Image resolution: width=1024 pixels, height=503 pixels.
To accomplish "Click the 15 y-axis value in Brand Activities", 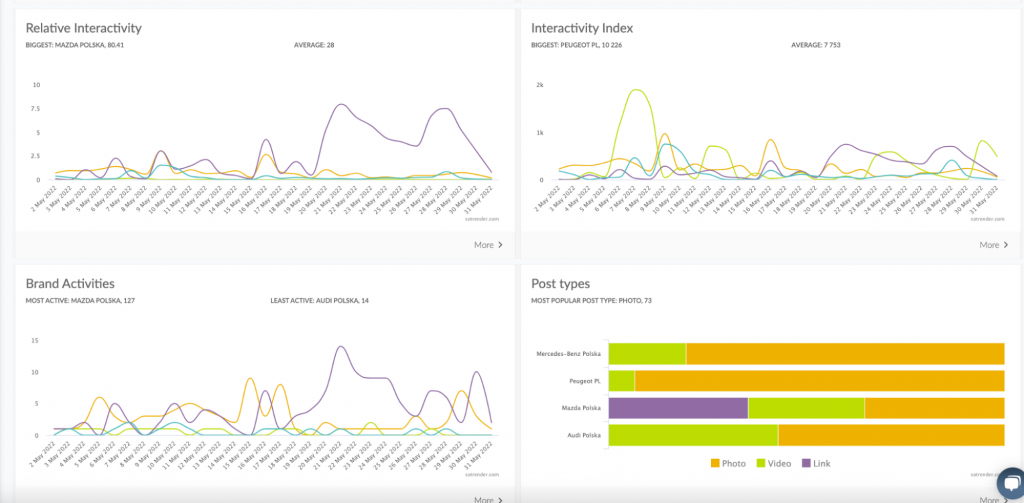I will tap(37, 340).
